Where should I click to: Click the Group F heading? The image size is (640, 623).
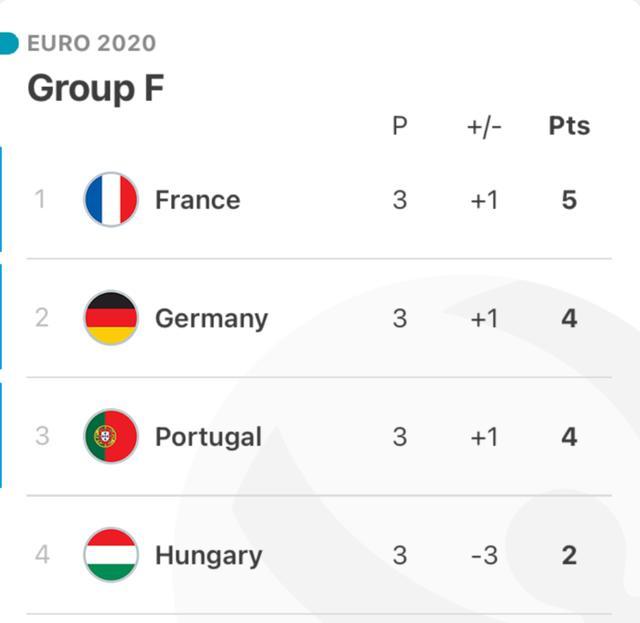coord(95,88)
